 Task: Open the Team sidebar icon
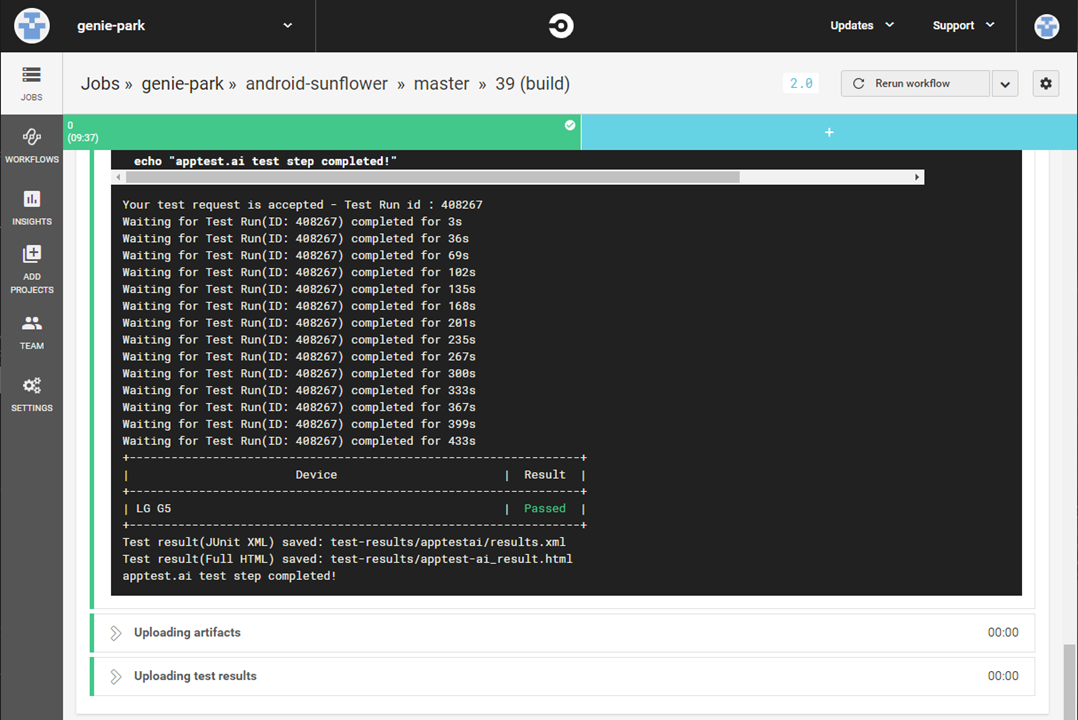[x=32, y=332]
